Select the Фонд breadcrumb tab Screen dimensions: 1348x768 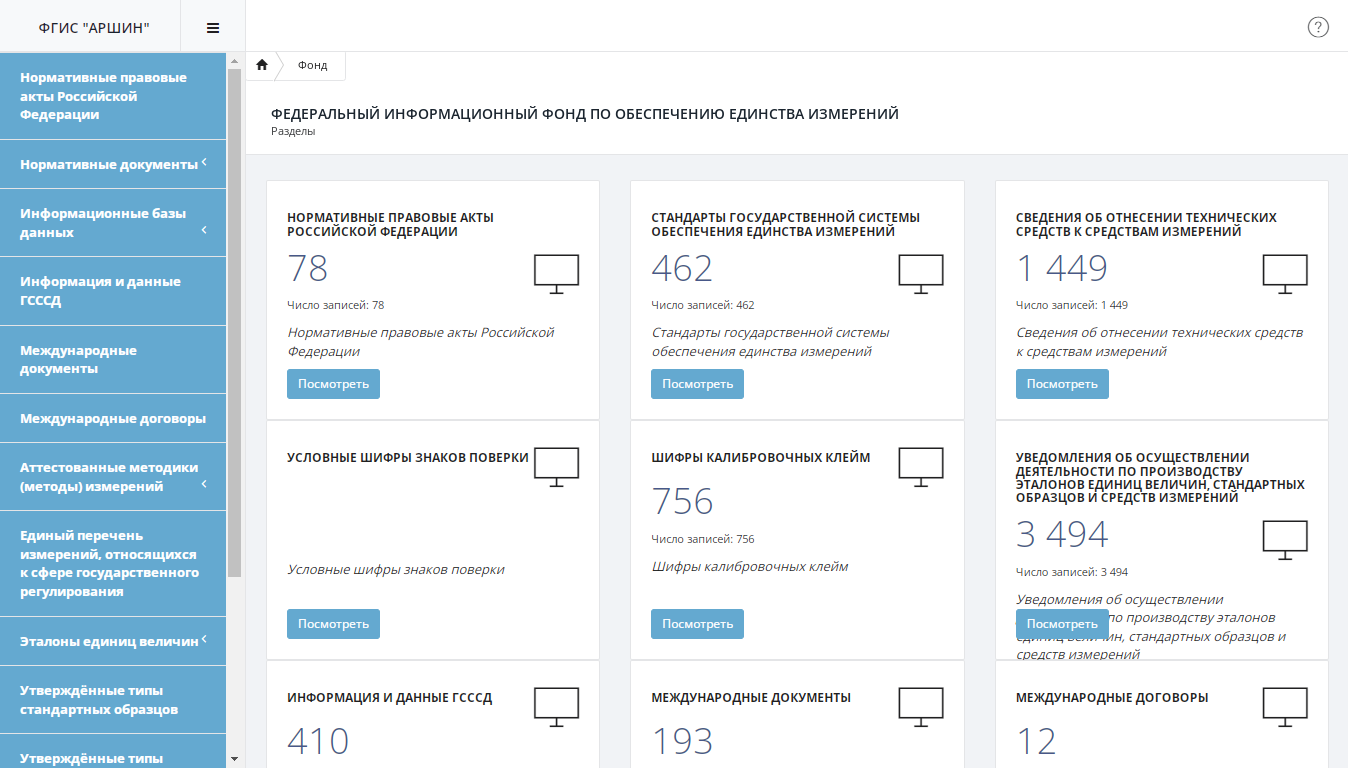pyautogui.click(x=312, y=65)
